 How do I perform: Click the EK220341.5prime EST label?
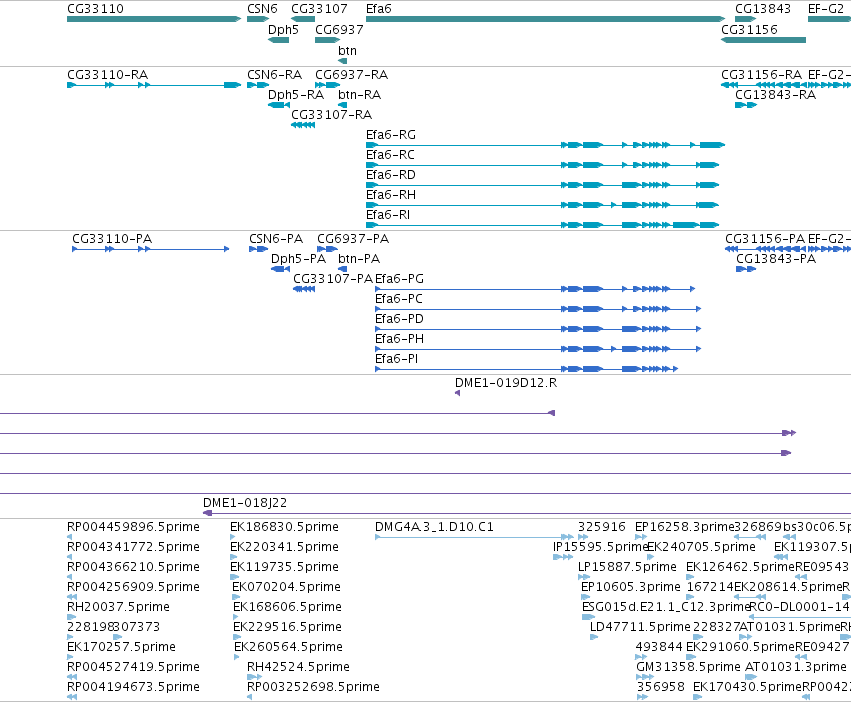click(x=284, y=547)
